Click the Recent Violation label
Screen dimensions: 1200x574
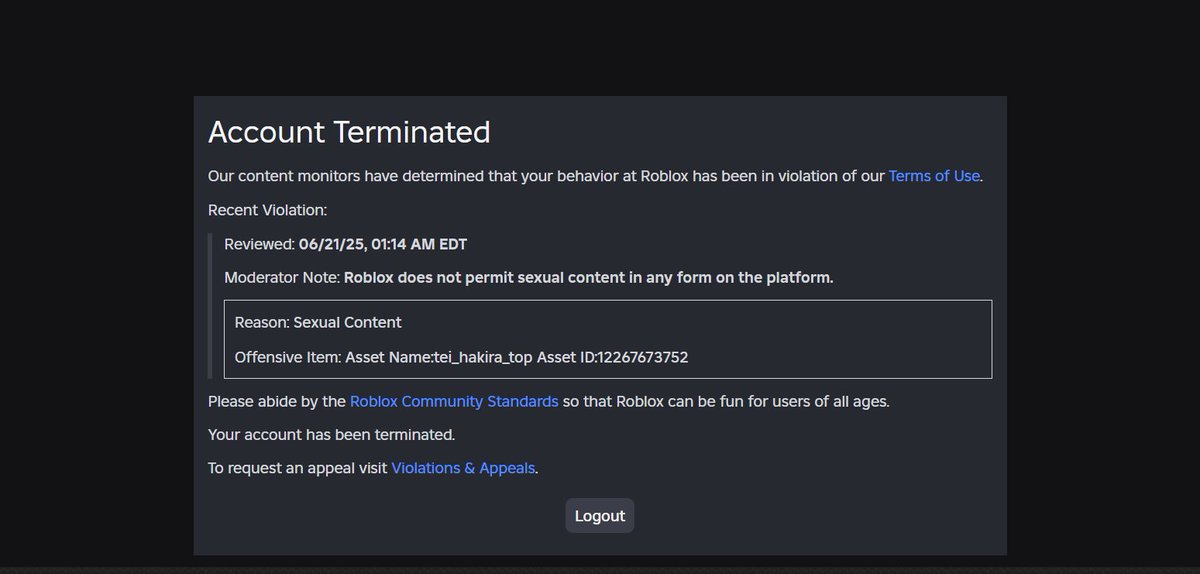268,210
